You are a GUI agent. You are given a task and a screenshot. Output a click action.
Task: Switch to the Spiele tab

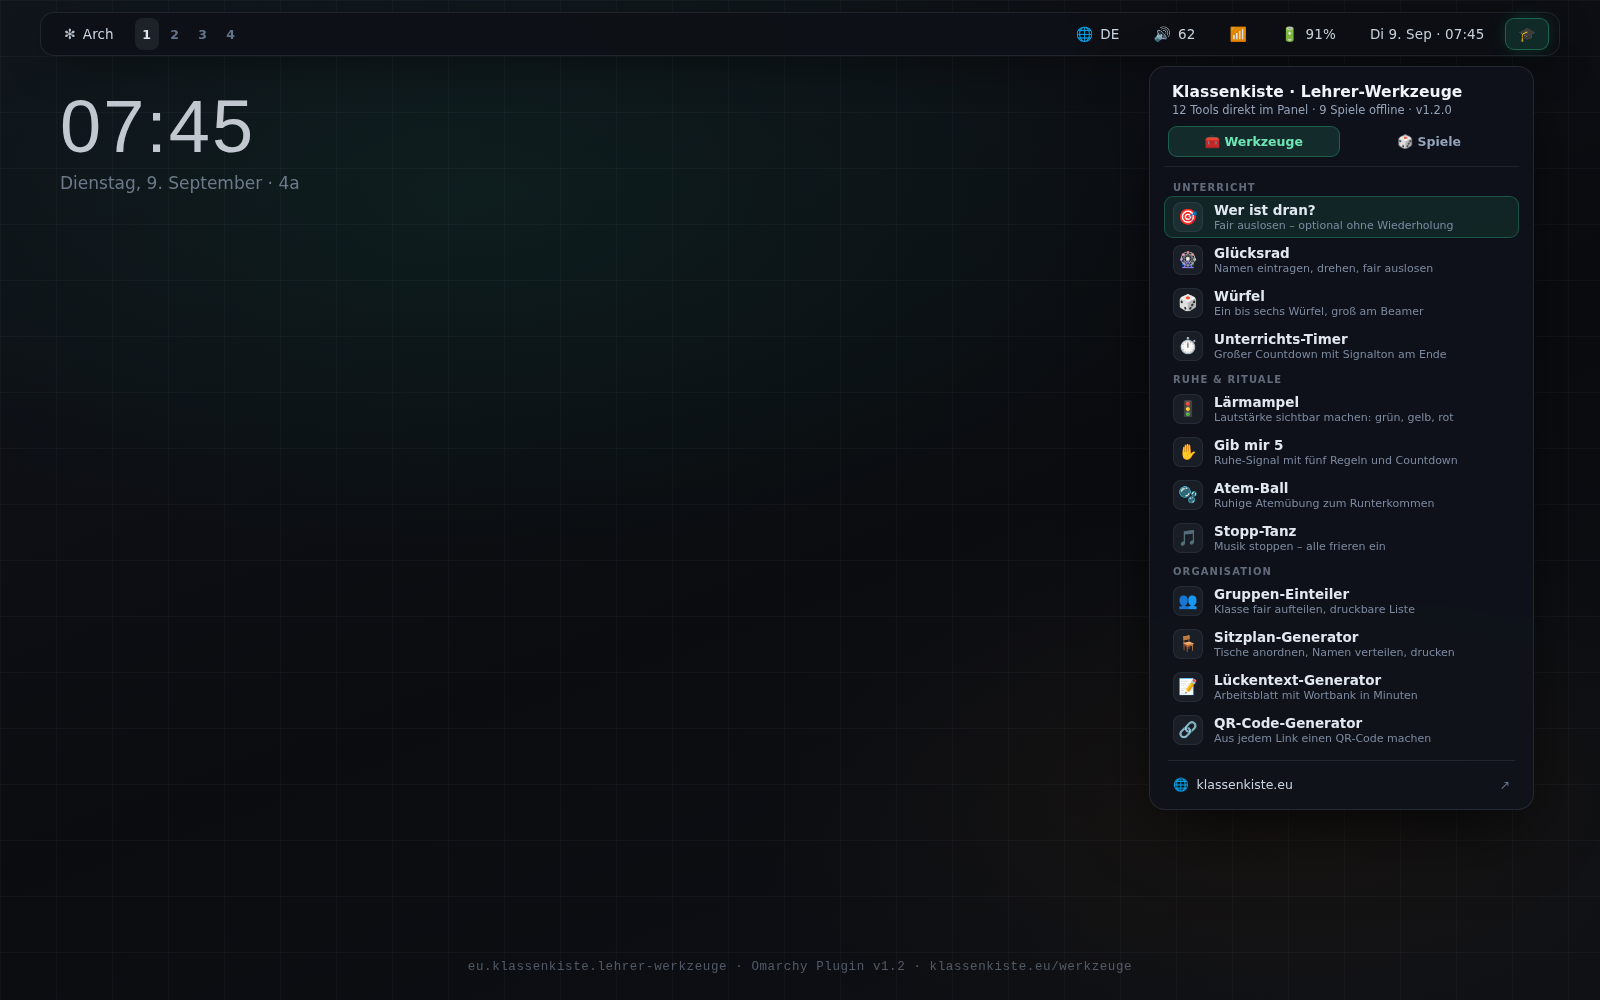coord(1429,142)
